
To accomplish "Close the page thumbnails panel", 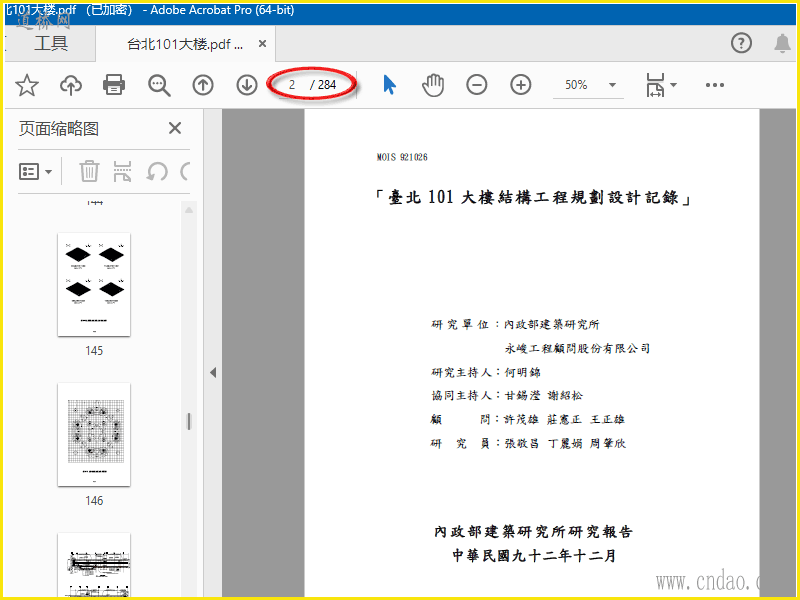I will click(175, 128).
